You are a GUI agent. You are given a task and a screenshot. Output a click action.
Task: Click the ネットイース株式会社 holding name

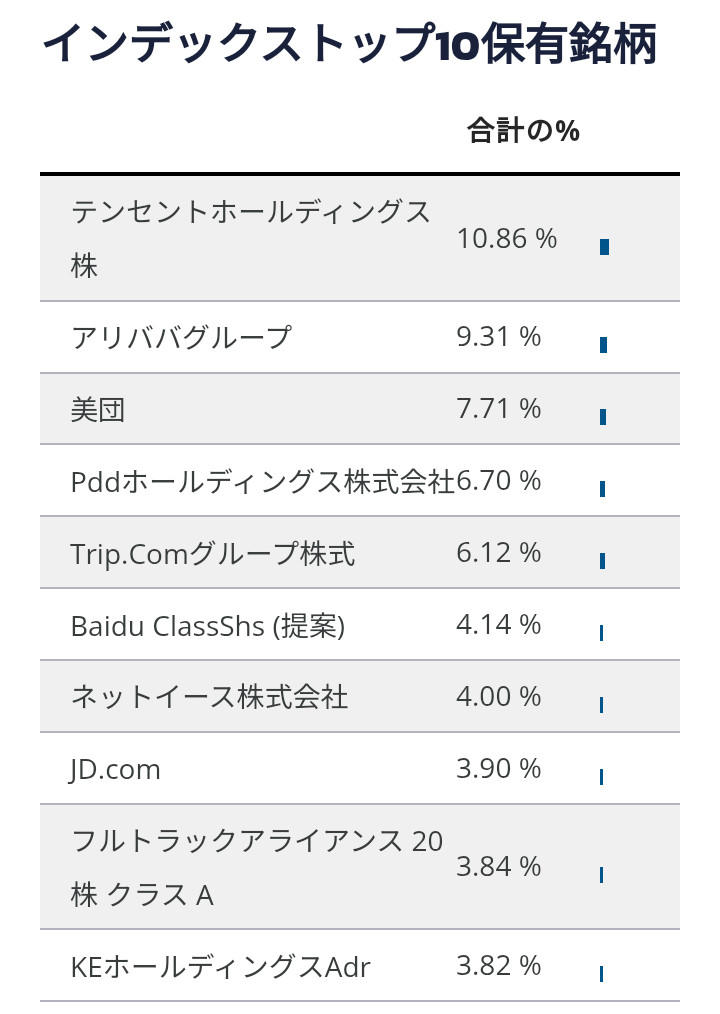pyautogui.click(x=210, y=697)
